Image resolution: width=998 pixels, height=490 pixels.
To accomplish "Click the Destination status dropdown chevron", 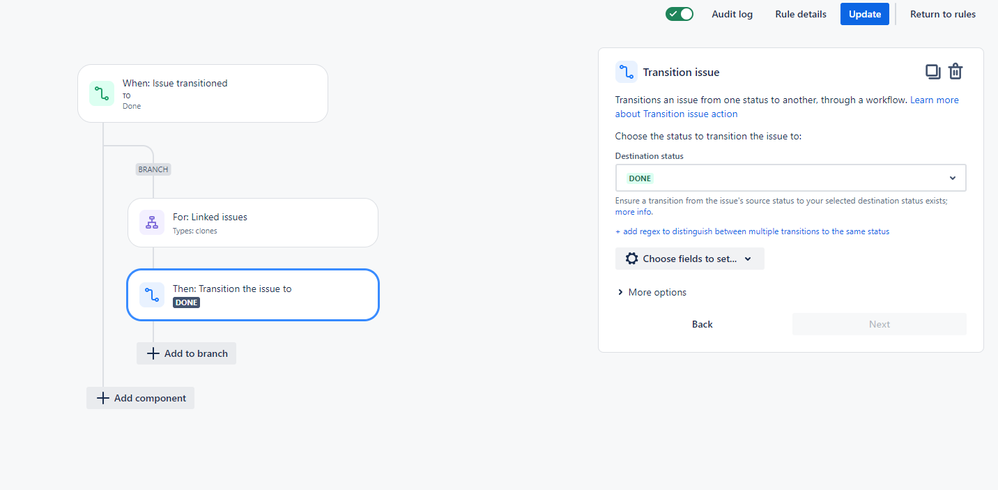I will click(952, 178).
